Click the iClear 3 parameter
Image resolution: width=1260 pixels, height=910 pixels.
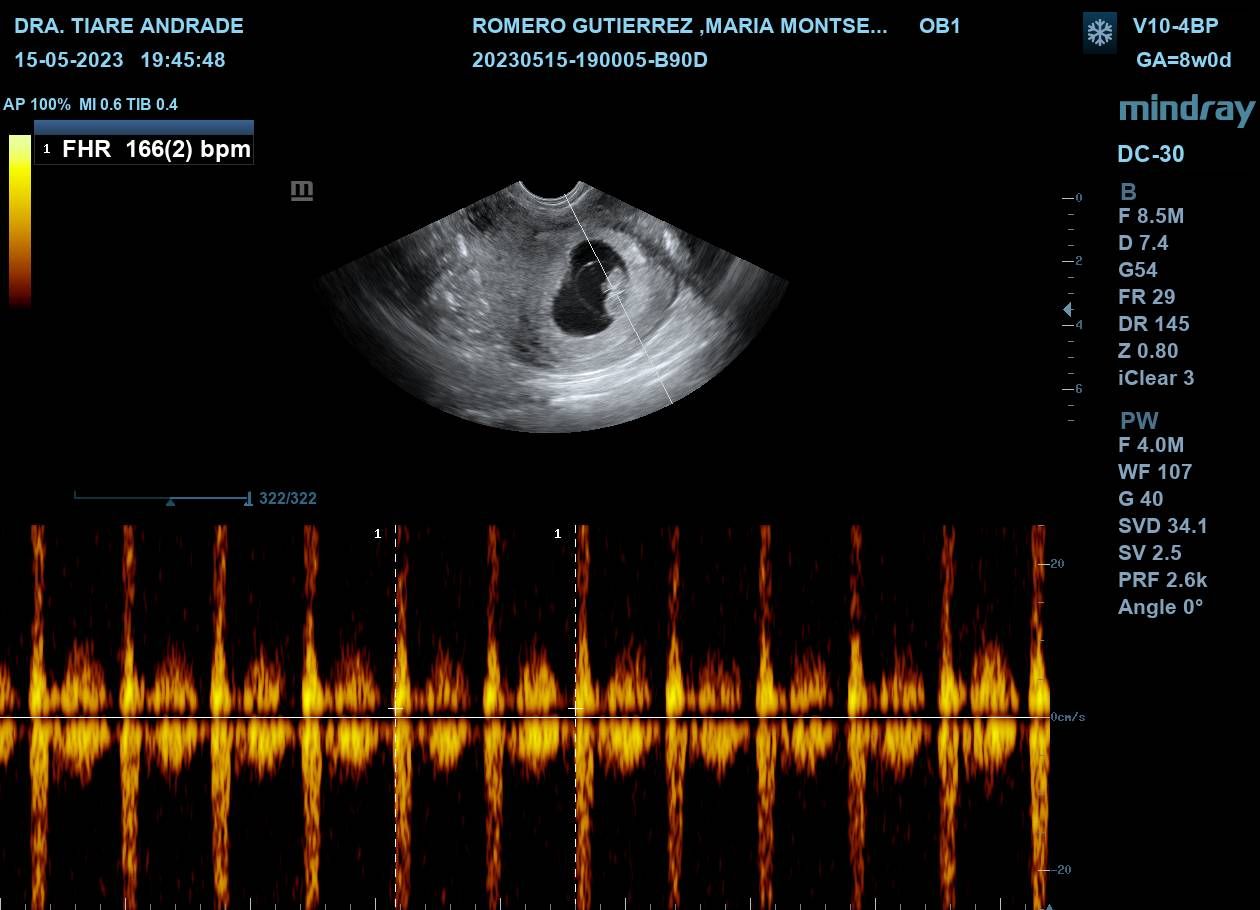[x=1156, y=378]
